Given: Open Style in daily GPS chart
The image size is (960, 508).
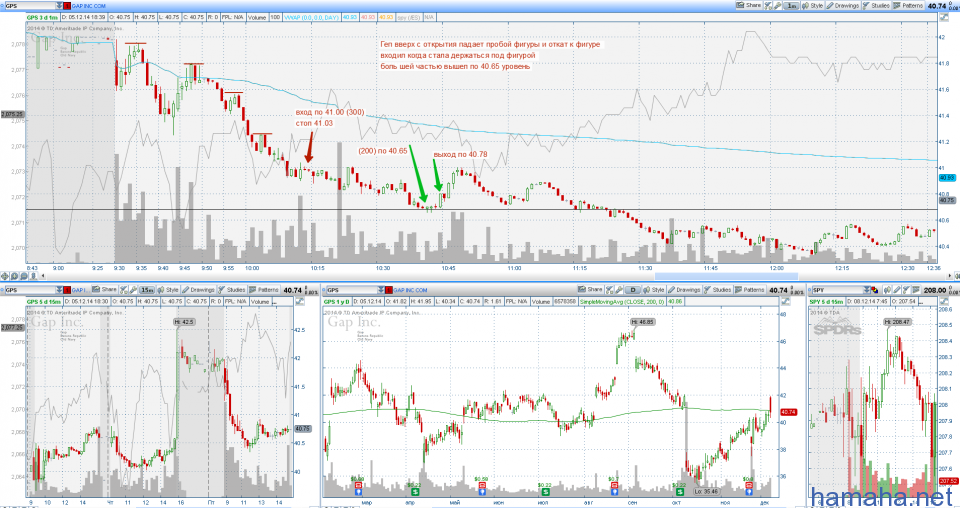Looking at the screenshot, I should pos(653,289).
